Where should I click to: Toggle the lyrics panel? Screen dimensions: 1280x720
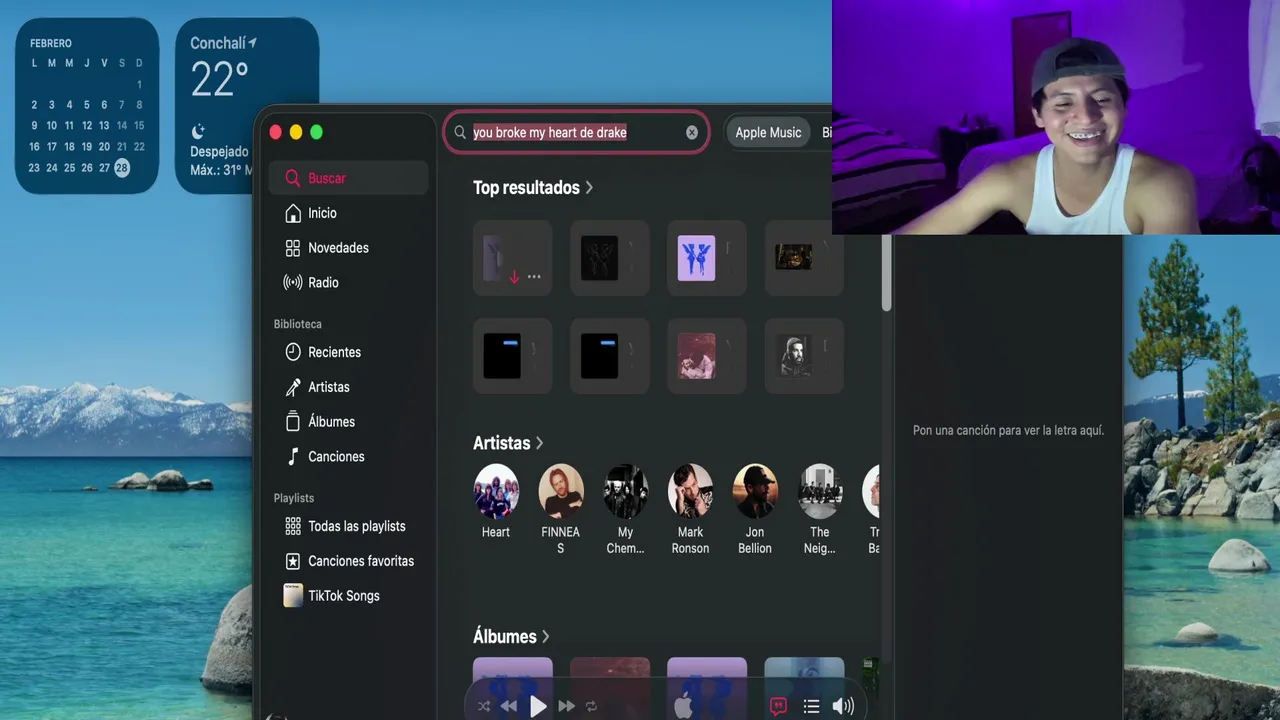(778, 706)
